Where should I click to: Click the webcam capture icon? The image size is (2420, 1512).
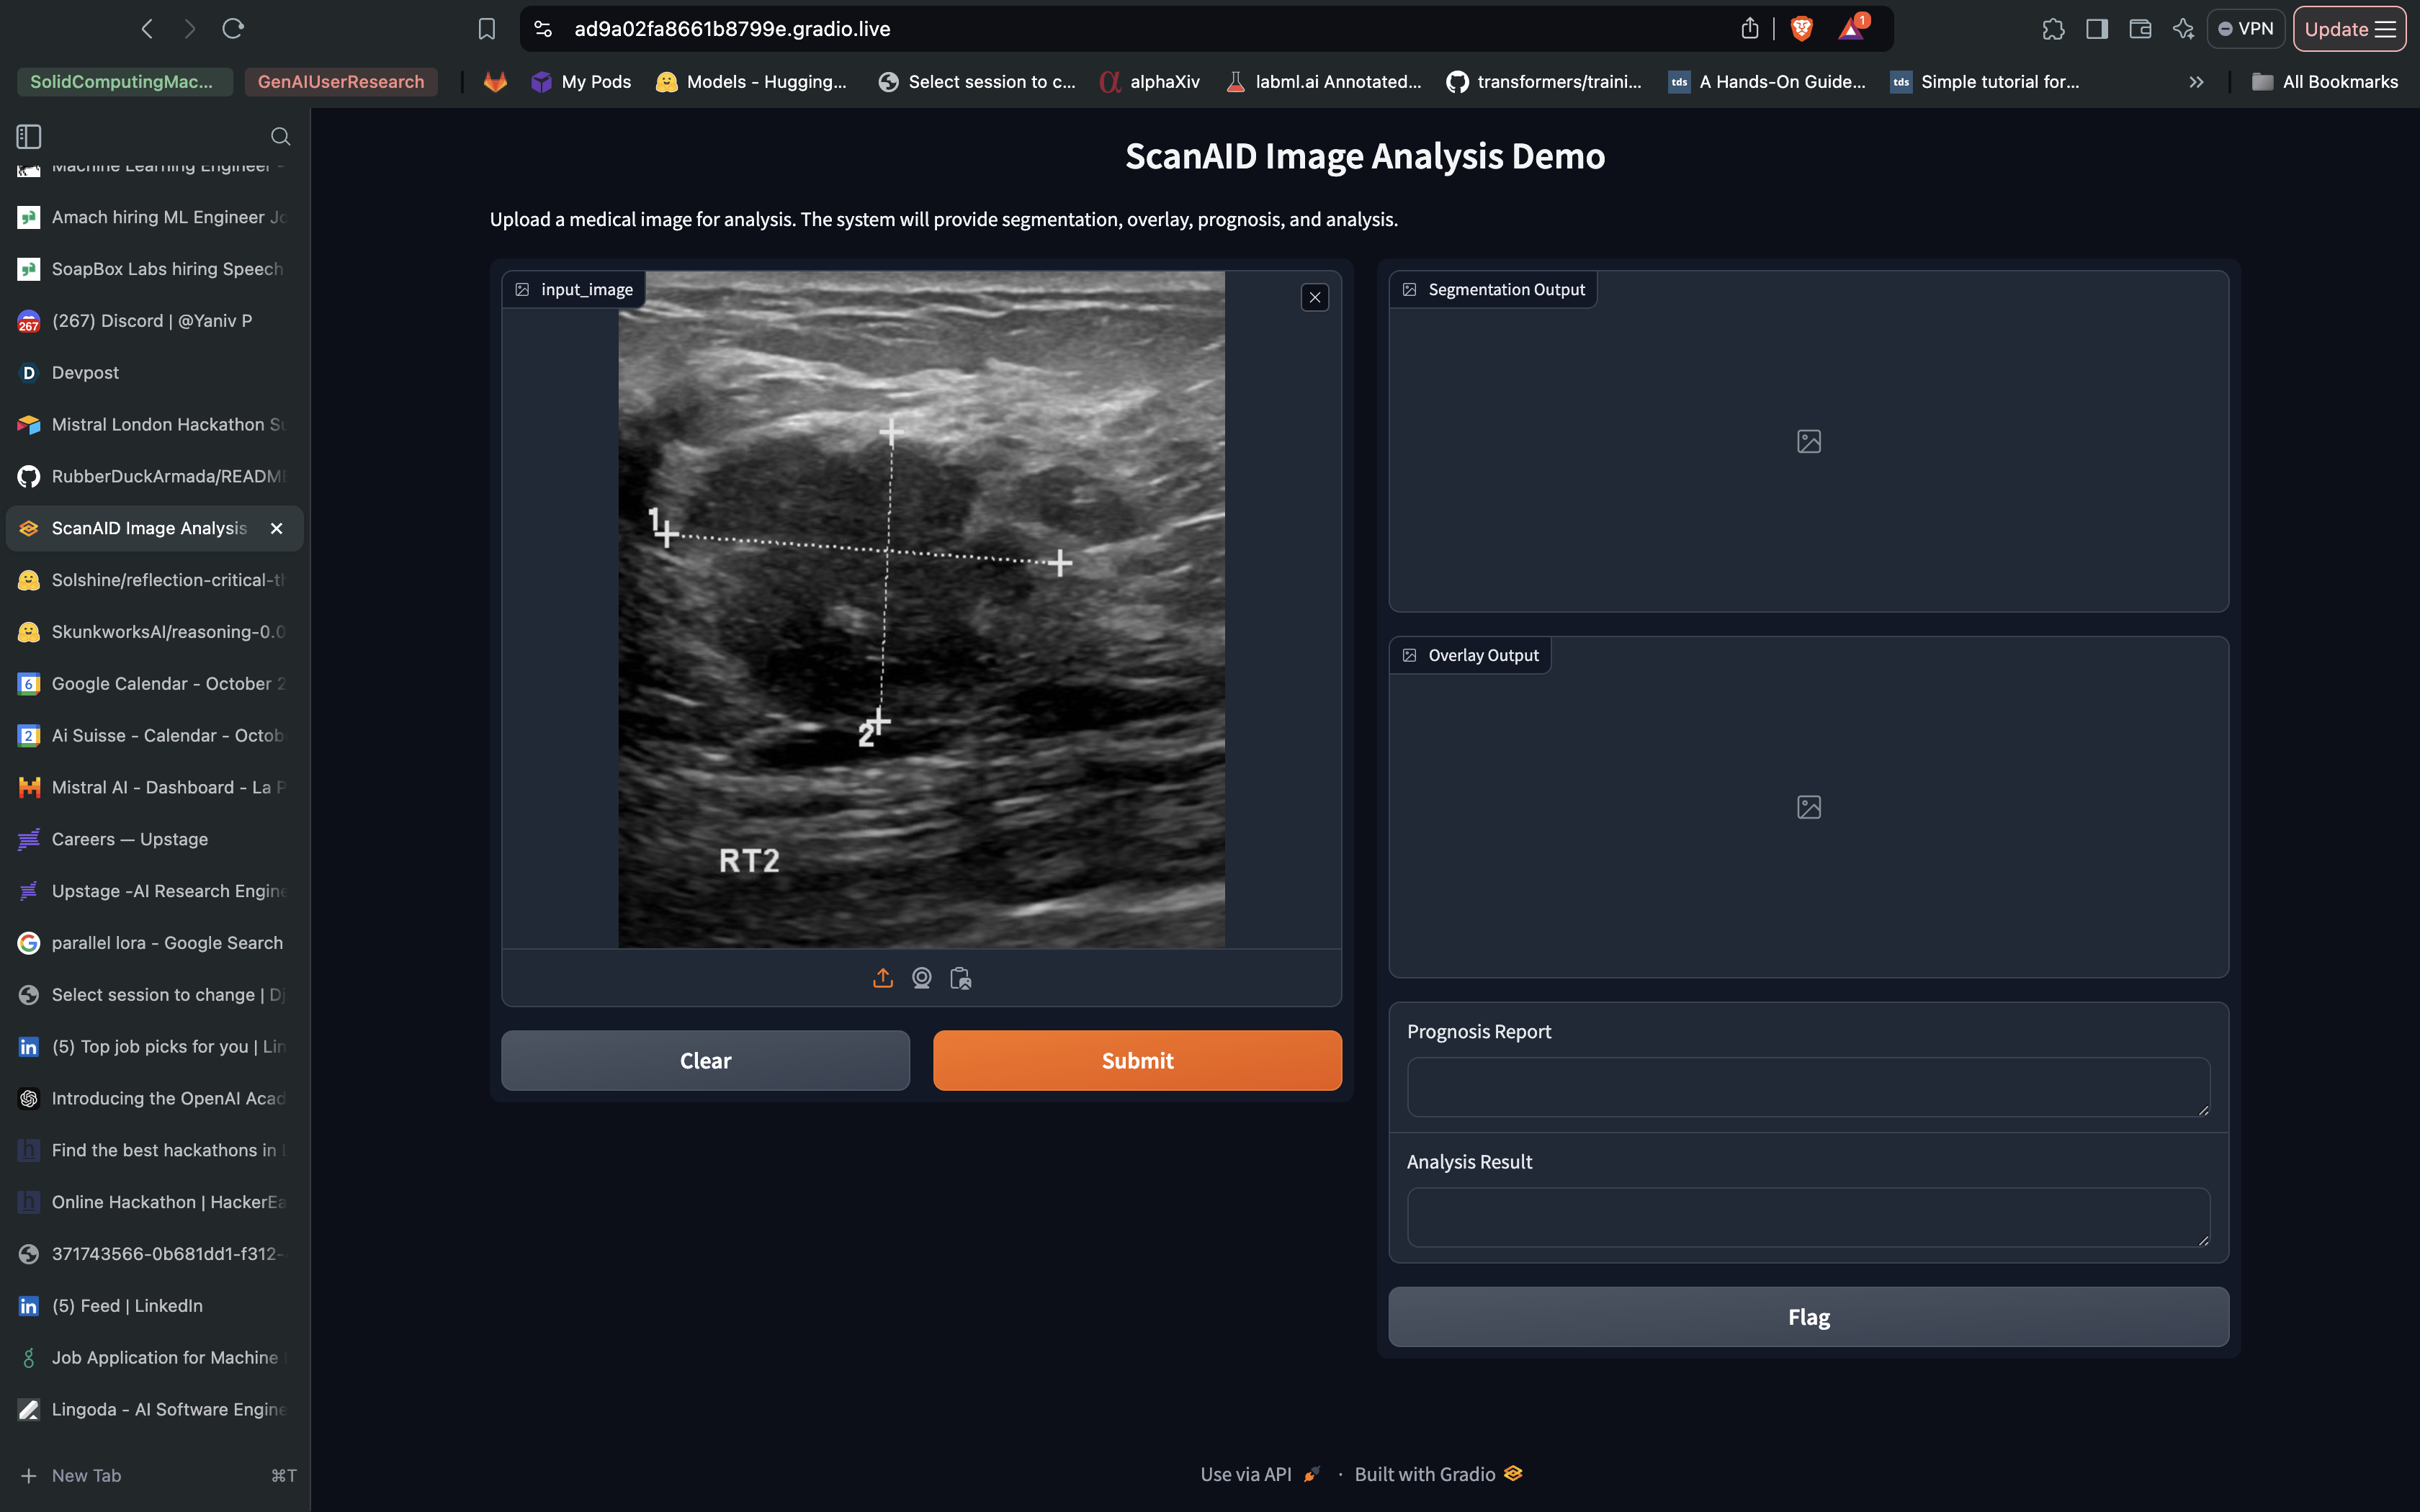(922, 978)
